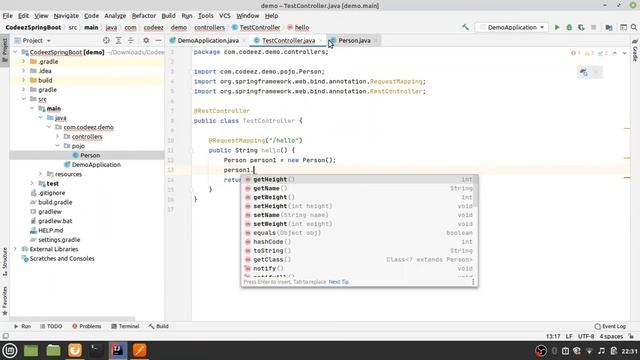Open the Gradle side tool window
Image resolution: width=640 pixels, height=360 pixels.
pos(635,51)
